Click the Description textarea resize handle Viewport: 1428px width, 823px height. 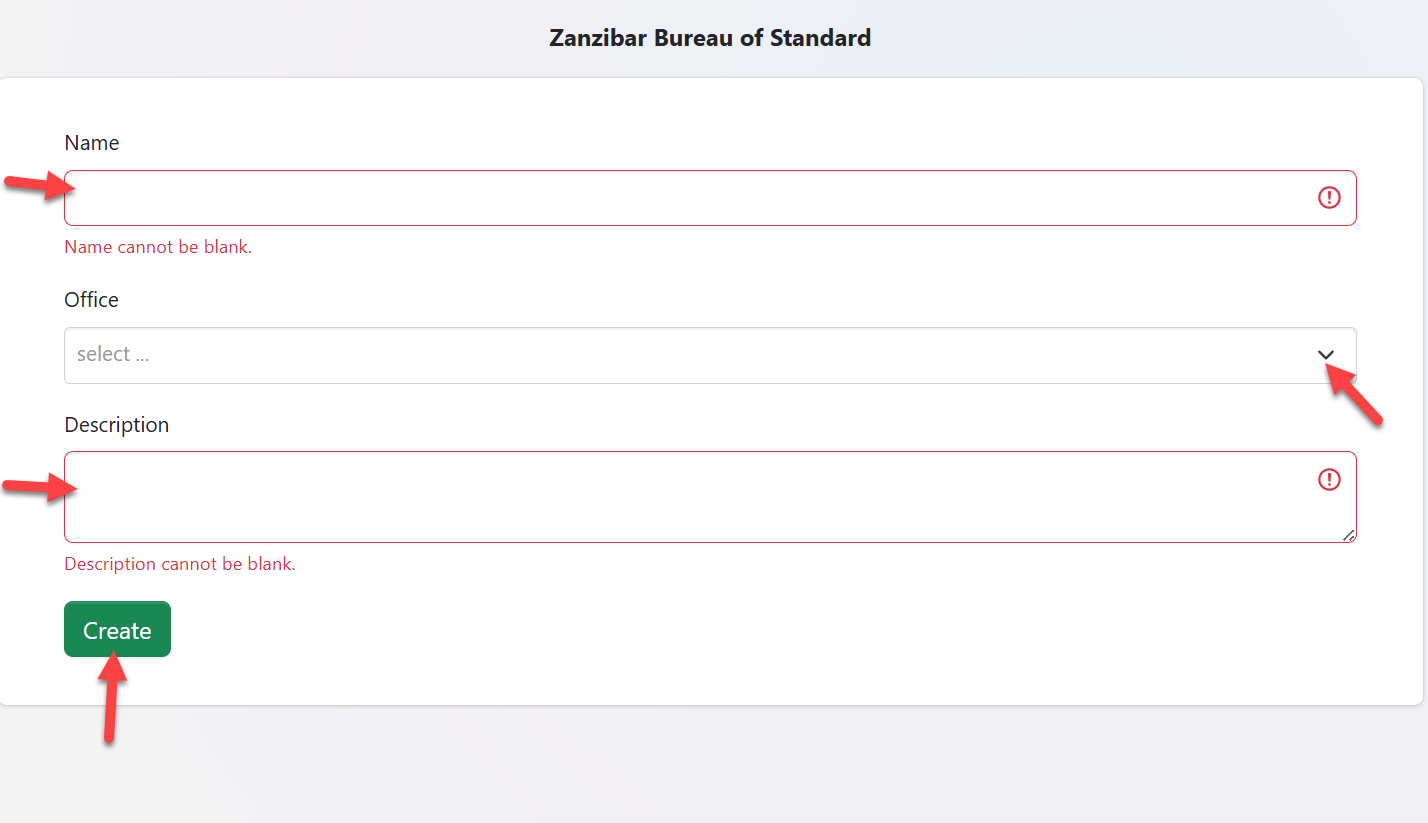1349,536
